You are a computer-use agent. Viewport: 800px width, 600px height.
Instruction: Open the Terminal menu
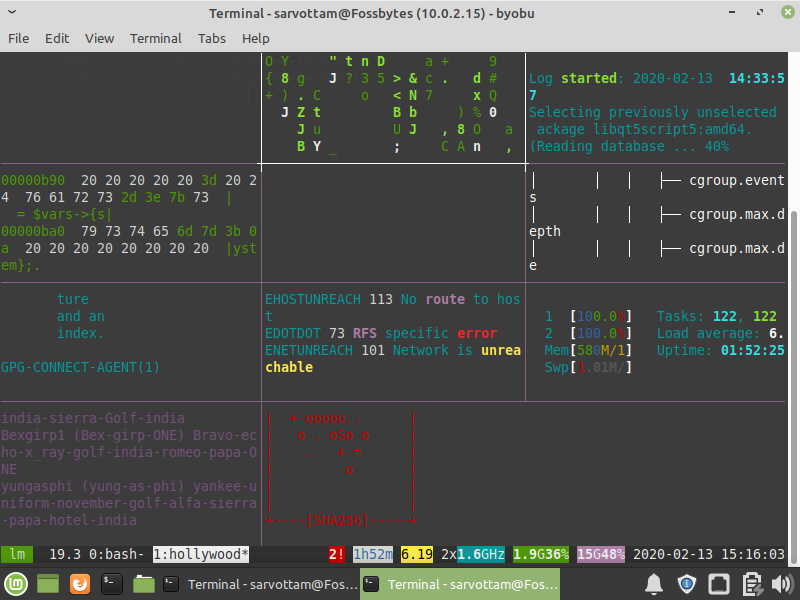pos(155,39)
